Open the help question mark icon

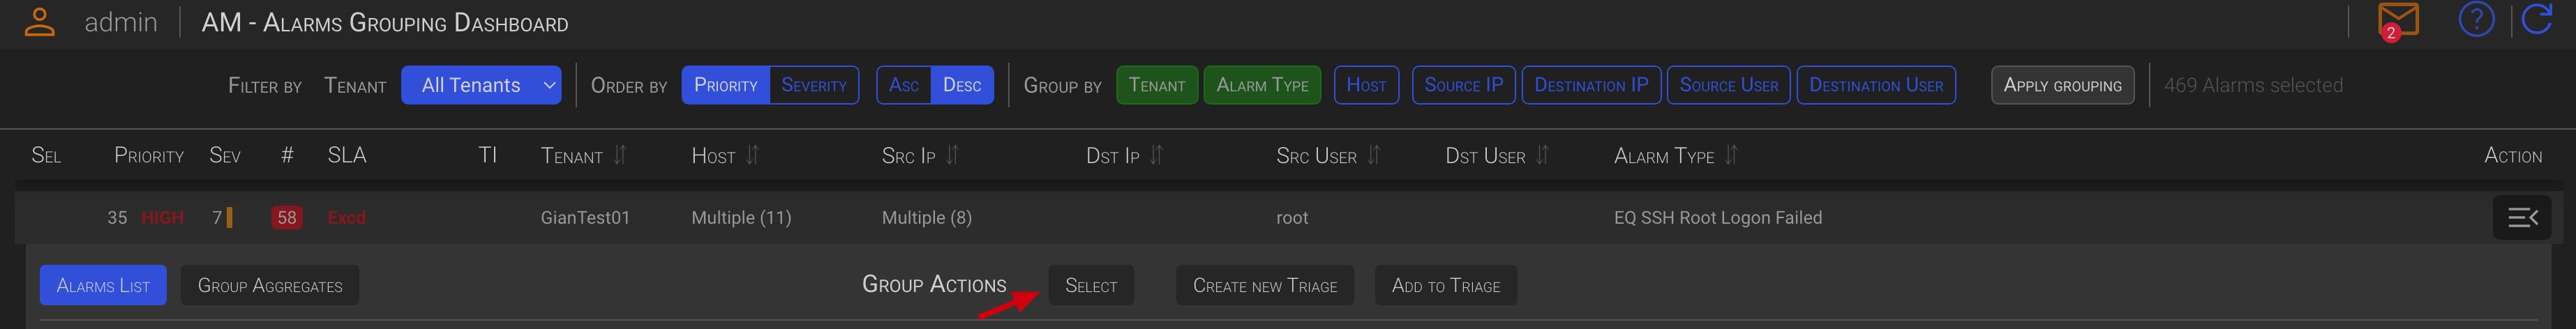(x=2476, y=20)
